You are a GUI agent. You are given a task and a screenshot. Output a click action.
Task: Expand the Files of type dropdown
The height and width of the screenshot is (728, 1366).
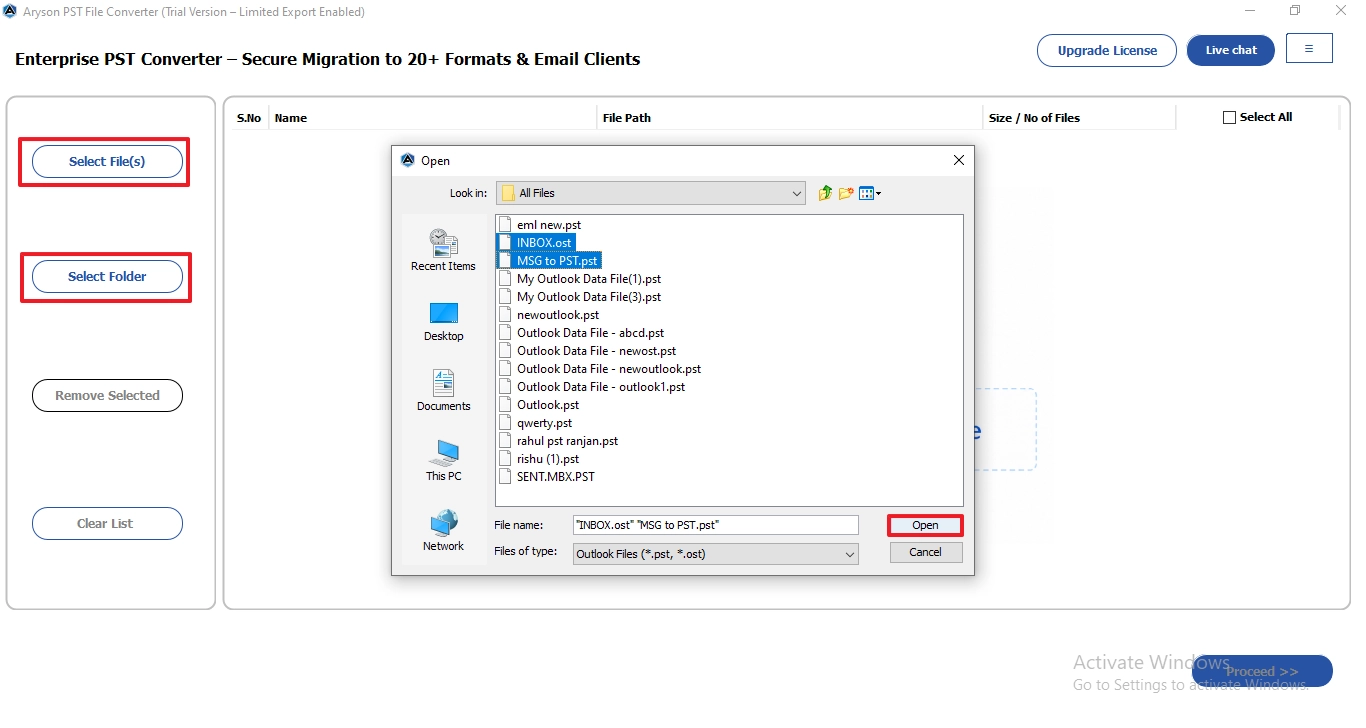(850, 554)
